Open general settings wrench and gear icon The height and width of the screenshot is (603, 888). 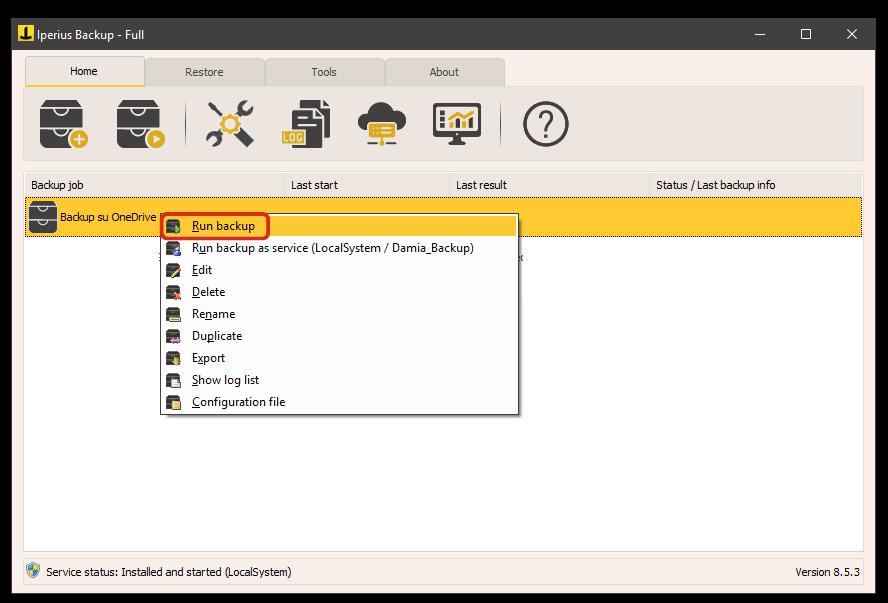230,124
